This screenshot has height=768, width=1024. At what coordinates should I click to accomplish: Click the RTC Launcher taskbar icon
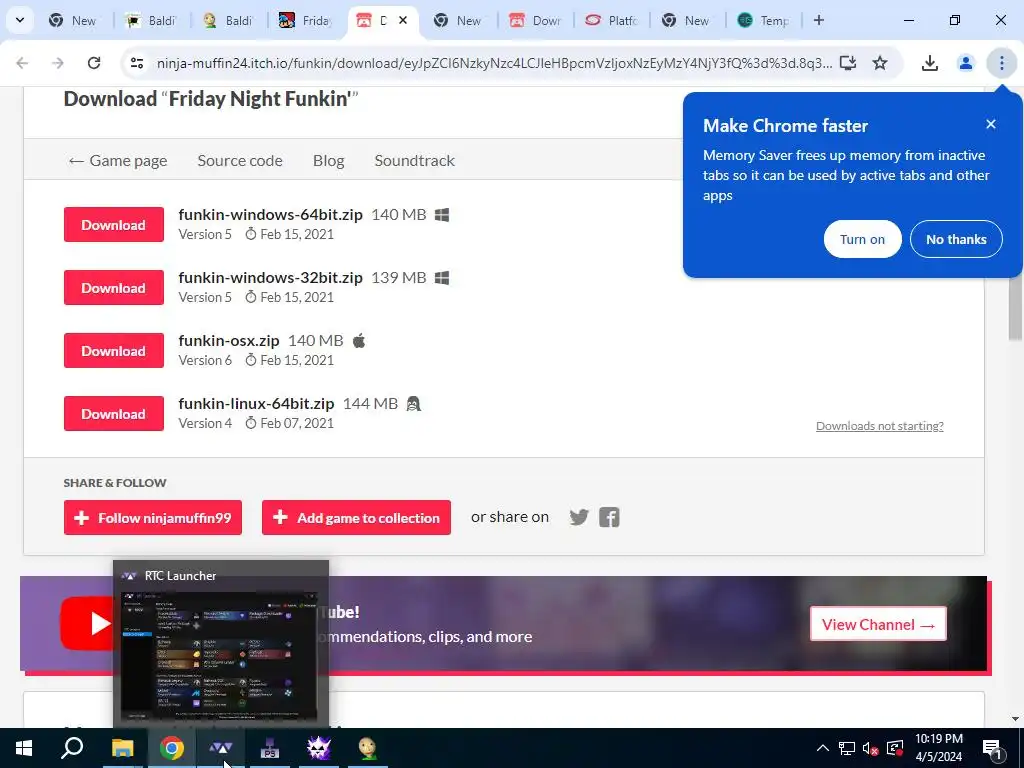[x=221, y=748]
